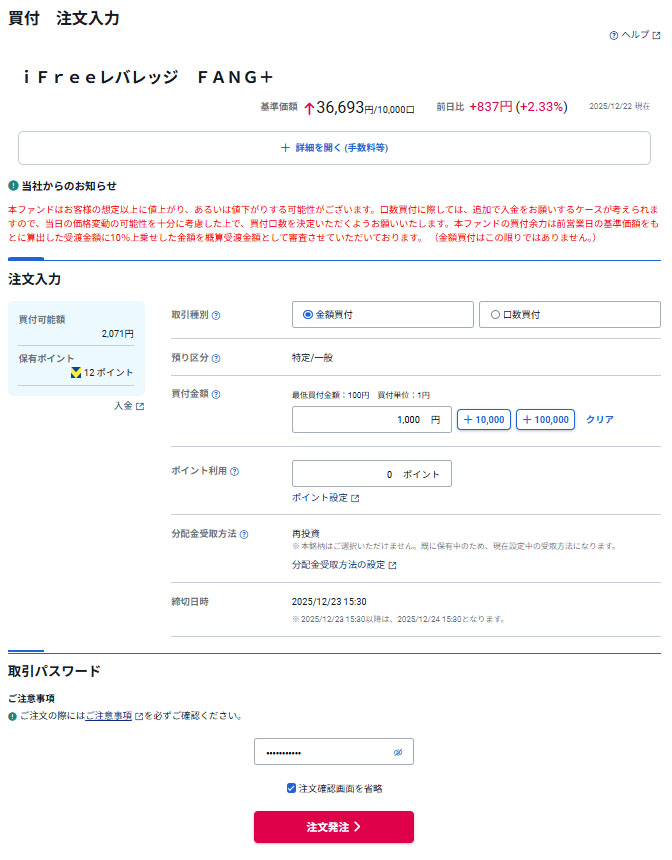Toggle password visibility eye icon
This screenshot has width=672, height=860.
point(397,752)
